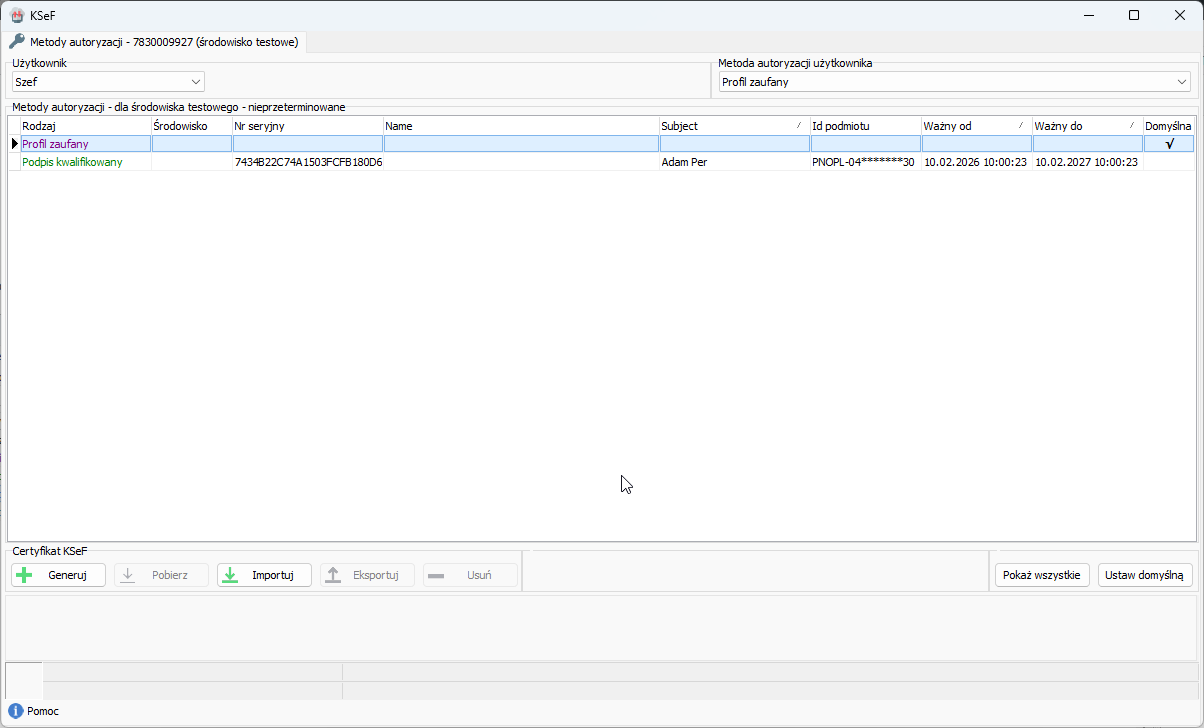Screen dimensions: 1204x728
Task: Click the key icon on the tab
Action: [17, 42]
